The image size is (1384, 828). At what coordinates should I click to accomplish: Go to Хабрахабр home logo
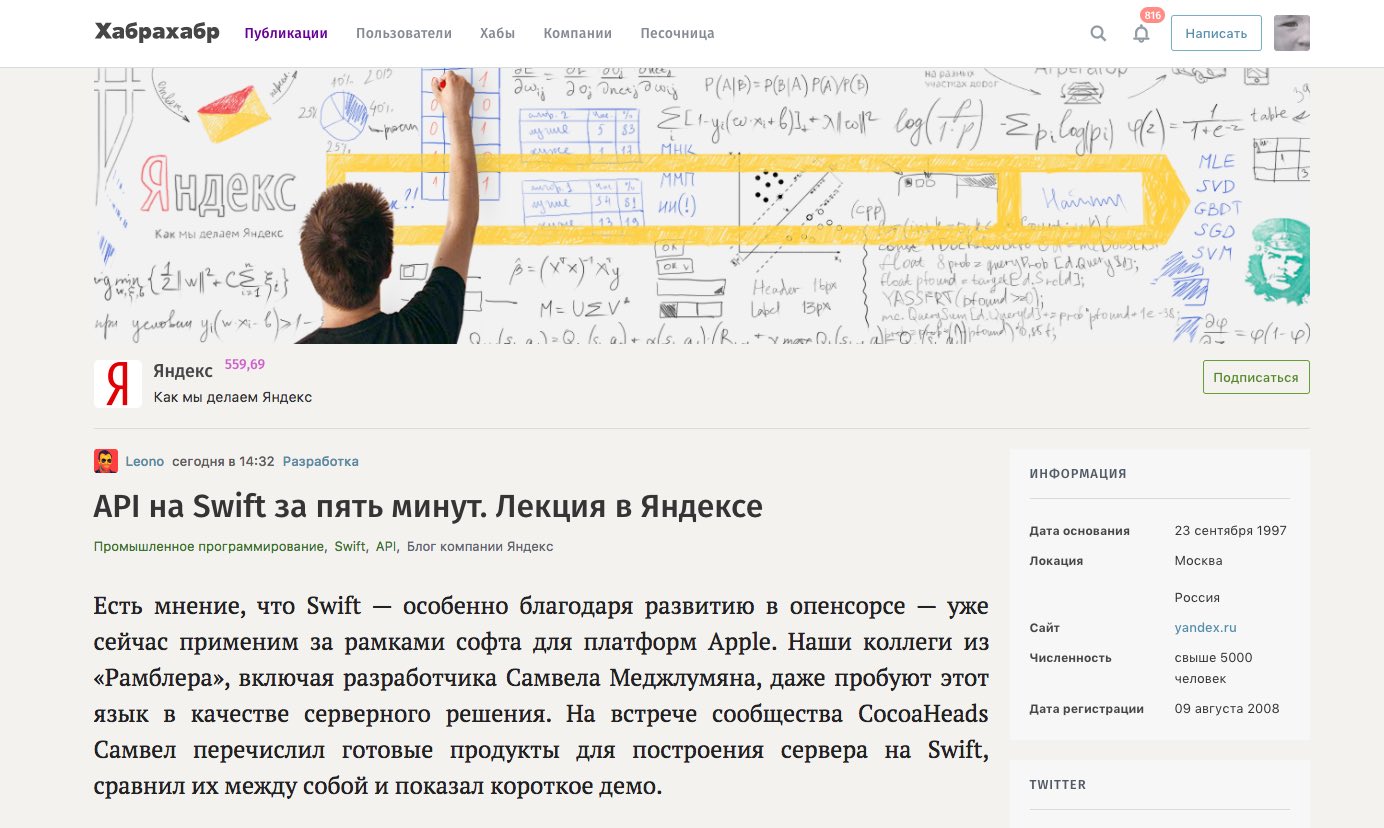coord(157,32)
